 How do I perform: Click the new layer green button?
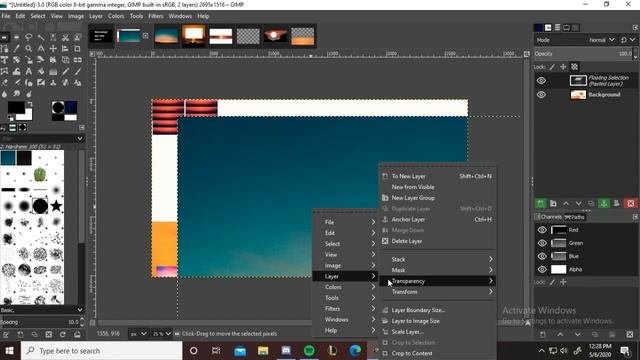(540, 203)
